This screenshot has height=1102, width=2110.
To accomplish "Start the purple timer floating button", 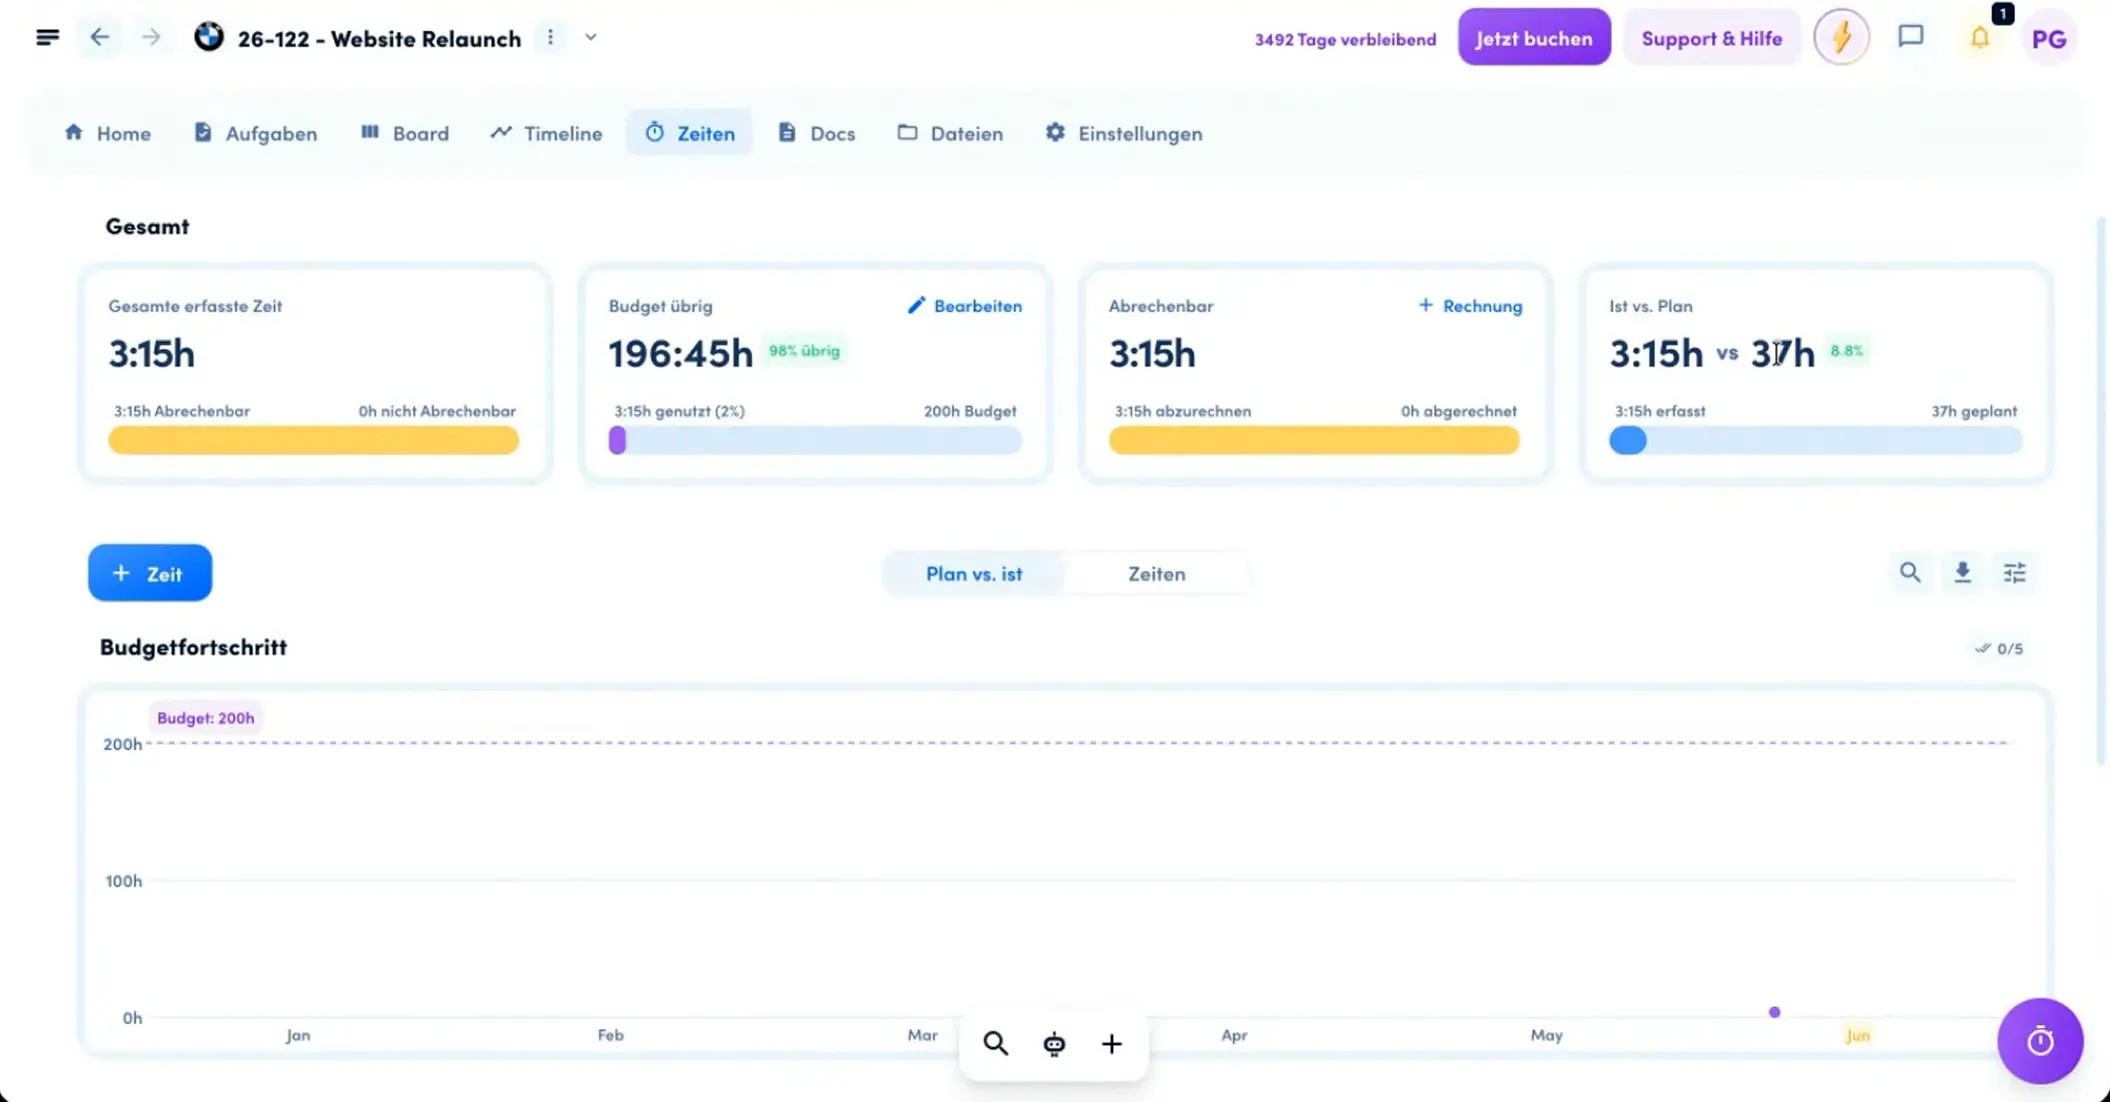I will point(2040,1041).
